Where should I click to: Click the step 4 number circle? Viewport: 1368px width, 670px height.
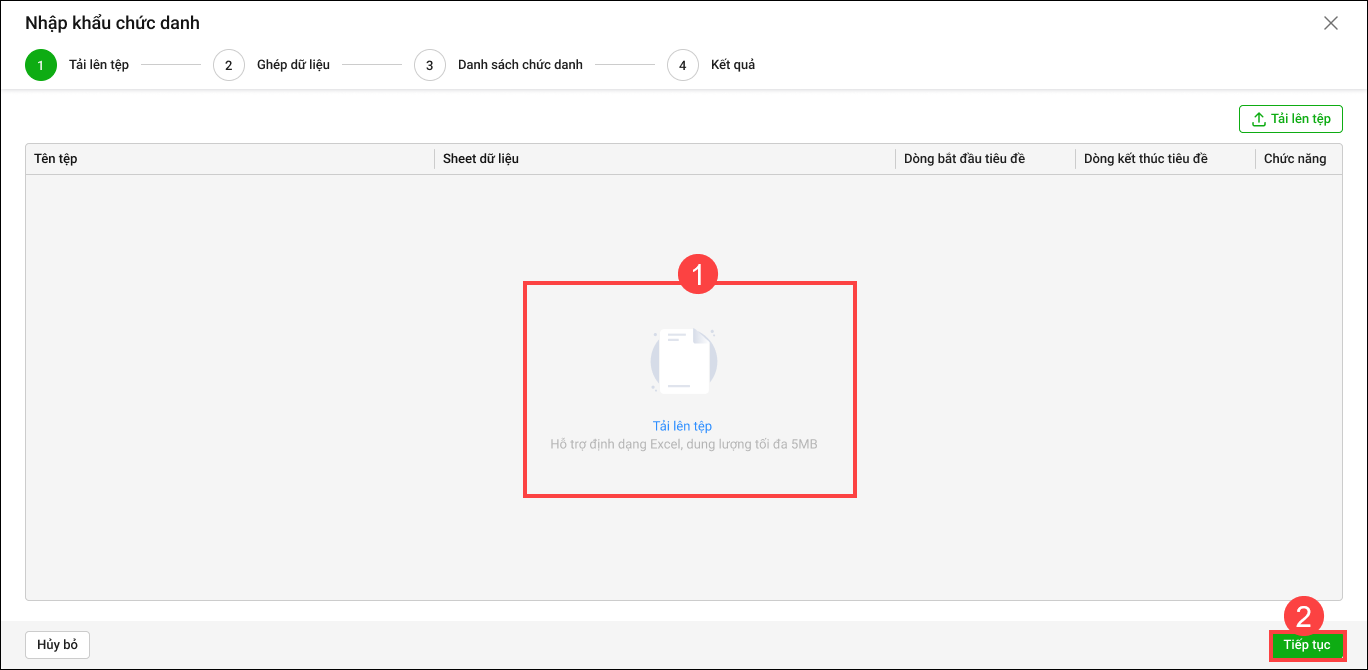point(683,66)
